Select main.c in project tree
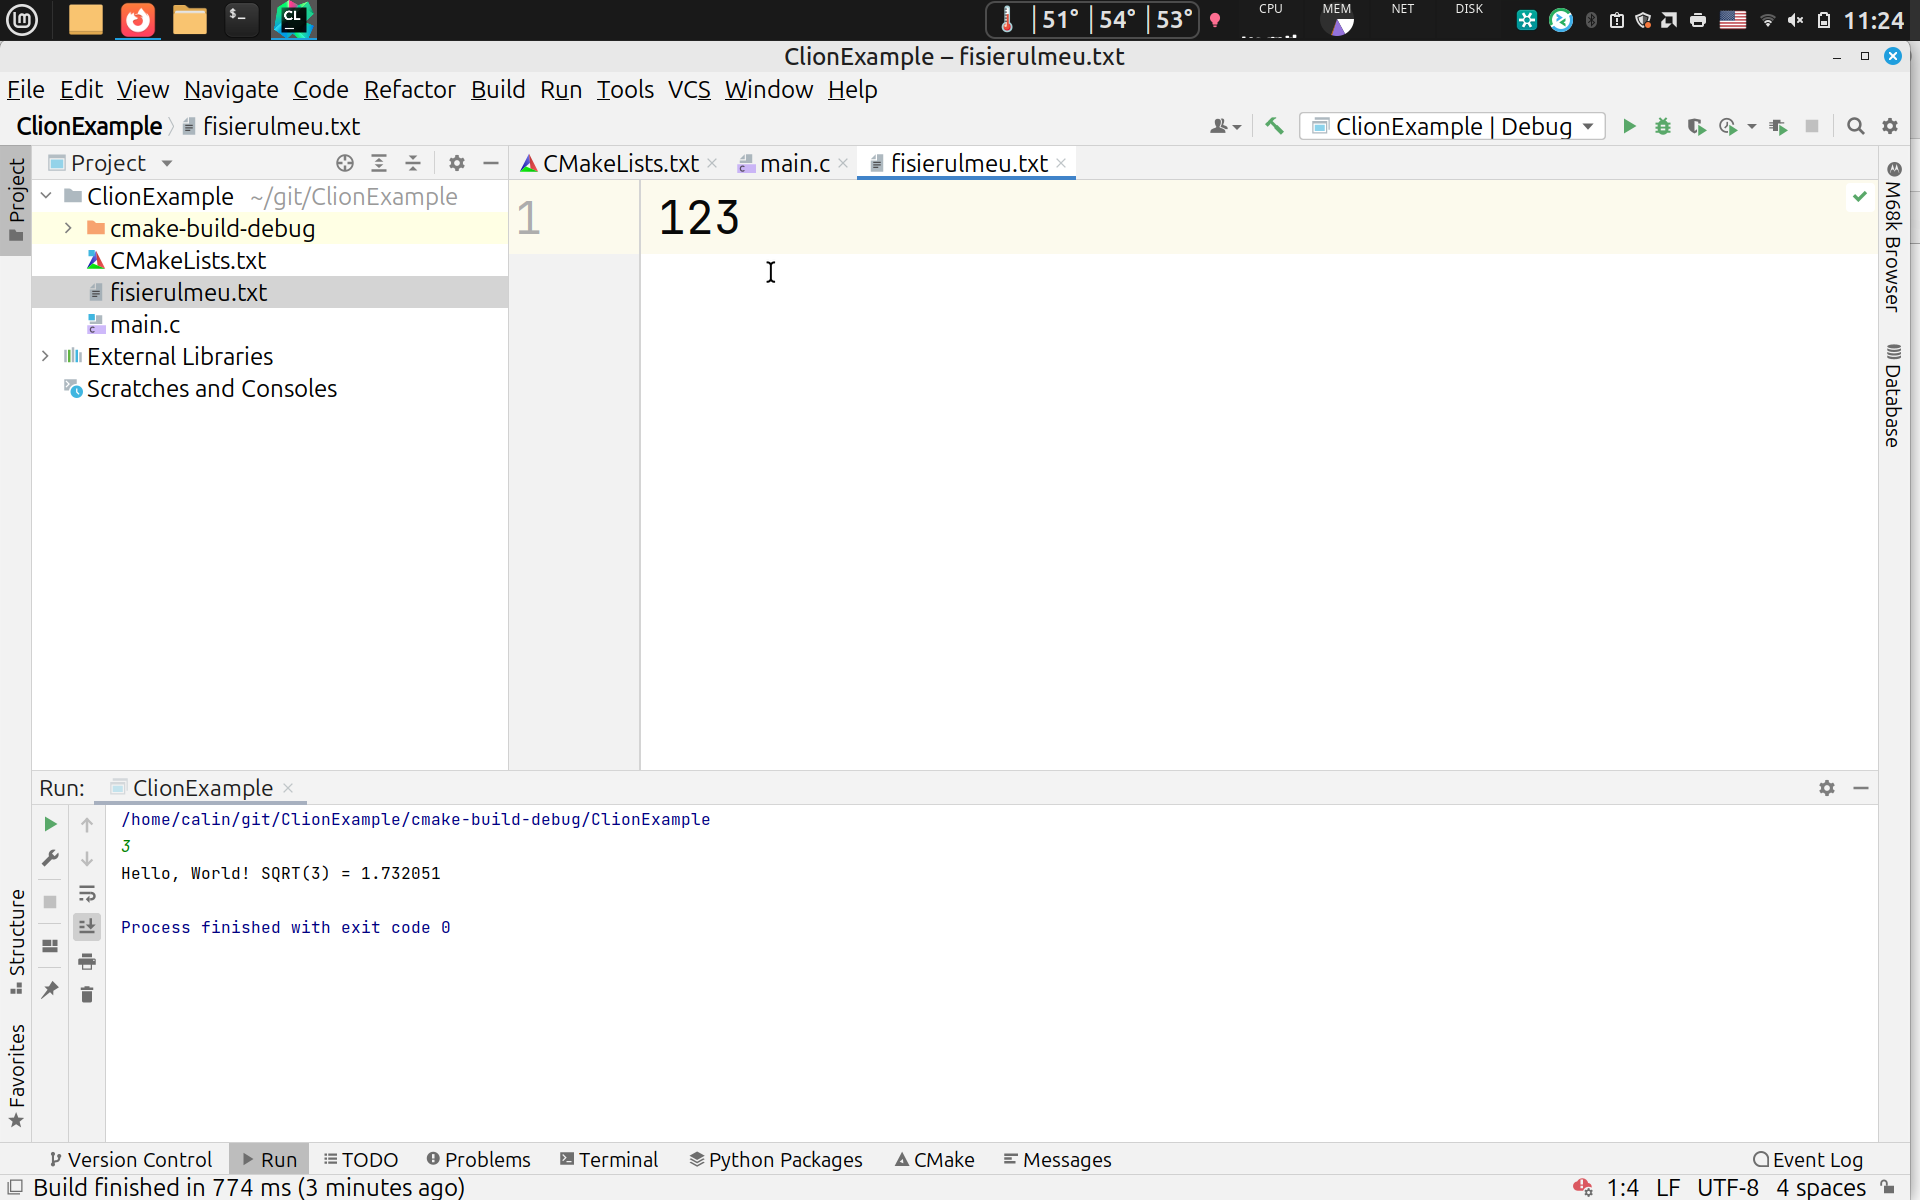Image resolution: width=1920 pixels, height=1200 pixels. pos(145,324)
